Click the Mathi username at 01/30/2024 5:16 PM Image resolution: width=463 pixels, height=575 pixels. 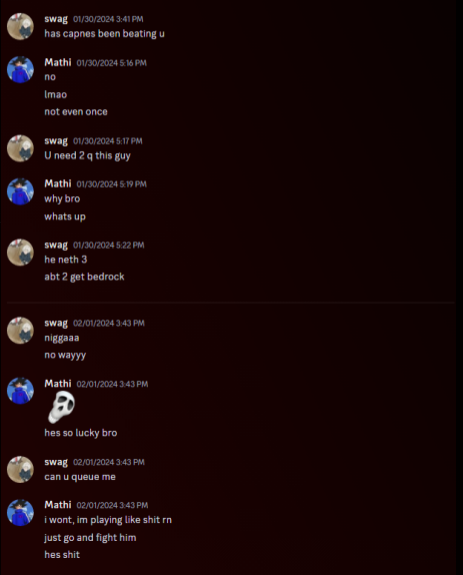click(58, 62)
